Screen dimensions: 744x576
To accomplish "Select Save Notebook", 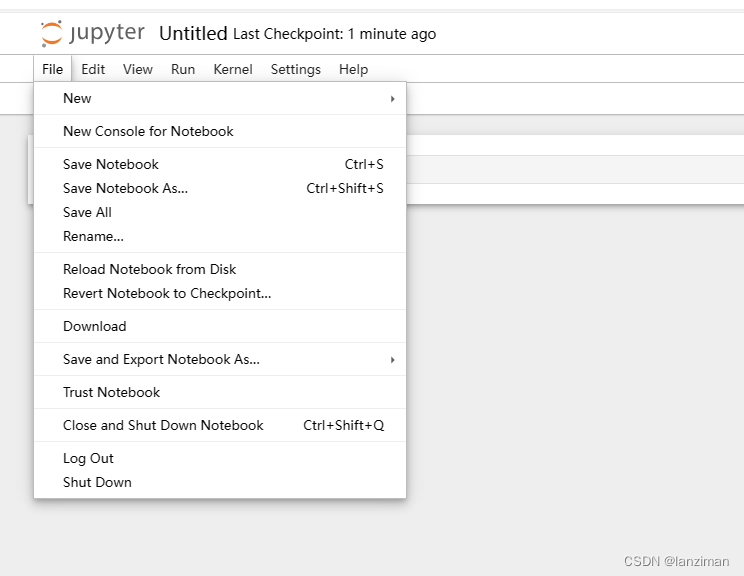I will pos(220,164).
